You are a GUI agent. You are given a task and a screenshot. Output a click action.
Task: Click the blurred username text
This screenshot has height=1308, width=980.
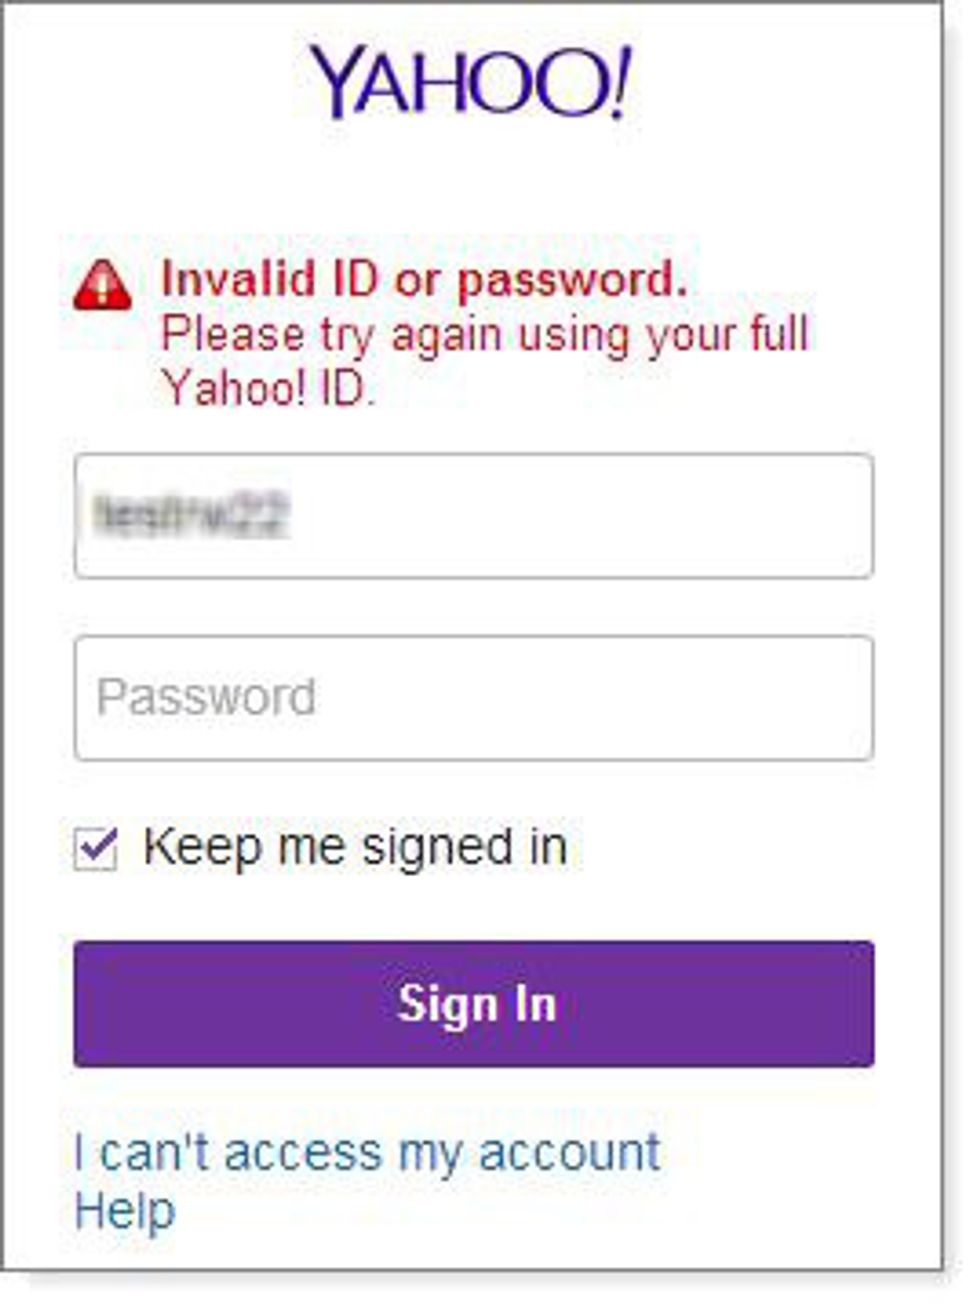[x=191, y=516]
